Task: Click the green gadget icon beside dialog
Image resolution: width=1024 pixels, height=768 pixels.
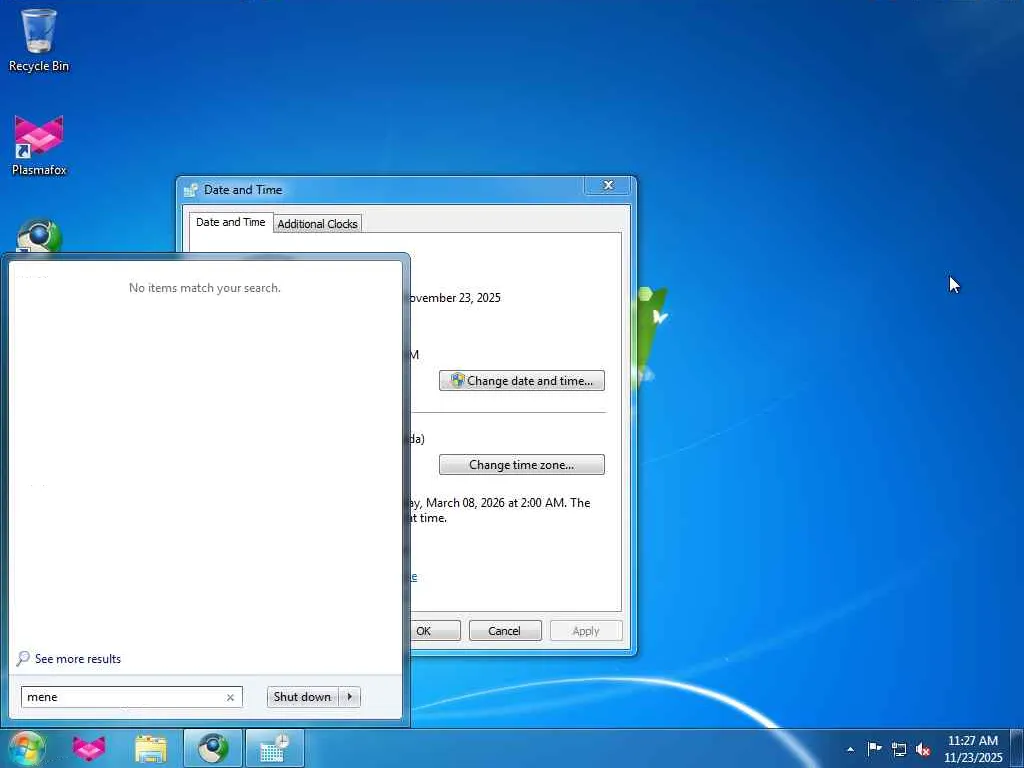Action: 652,336
